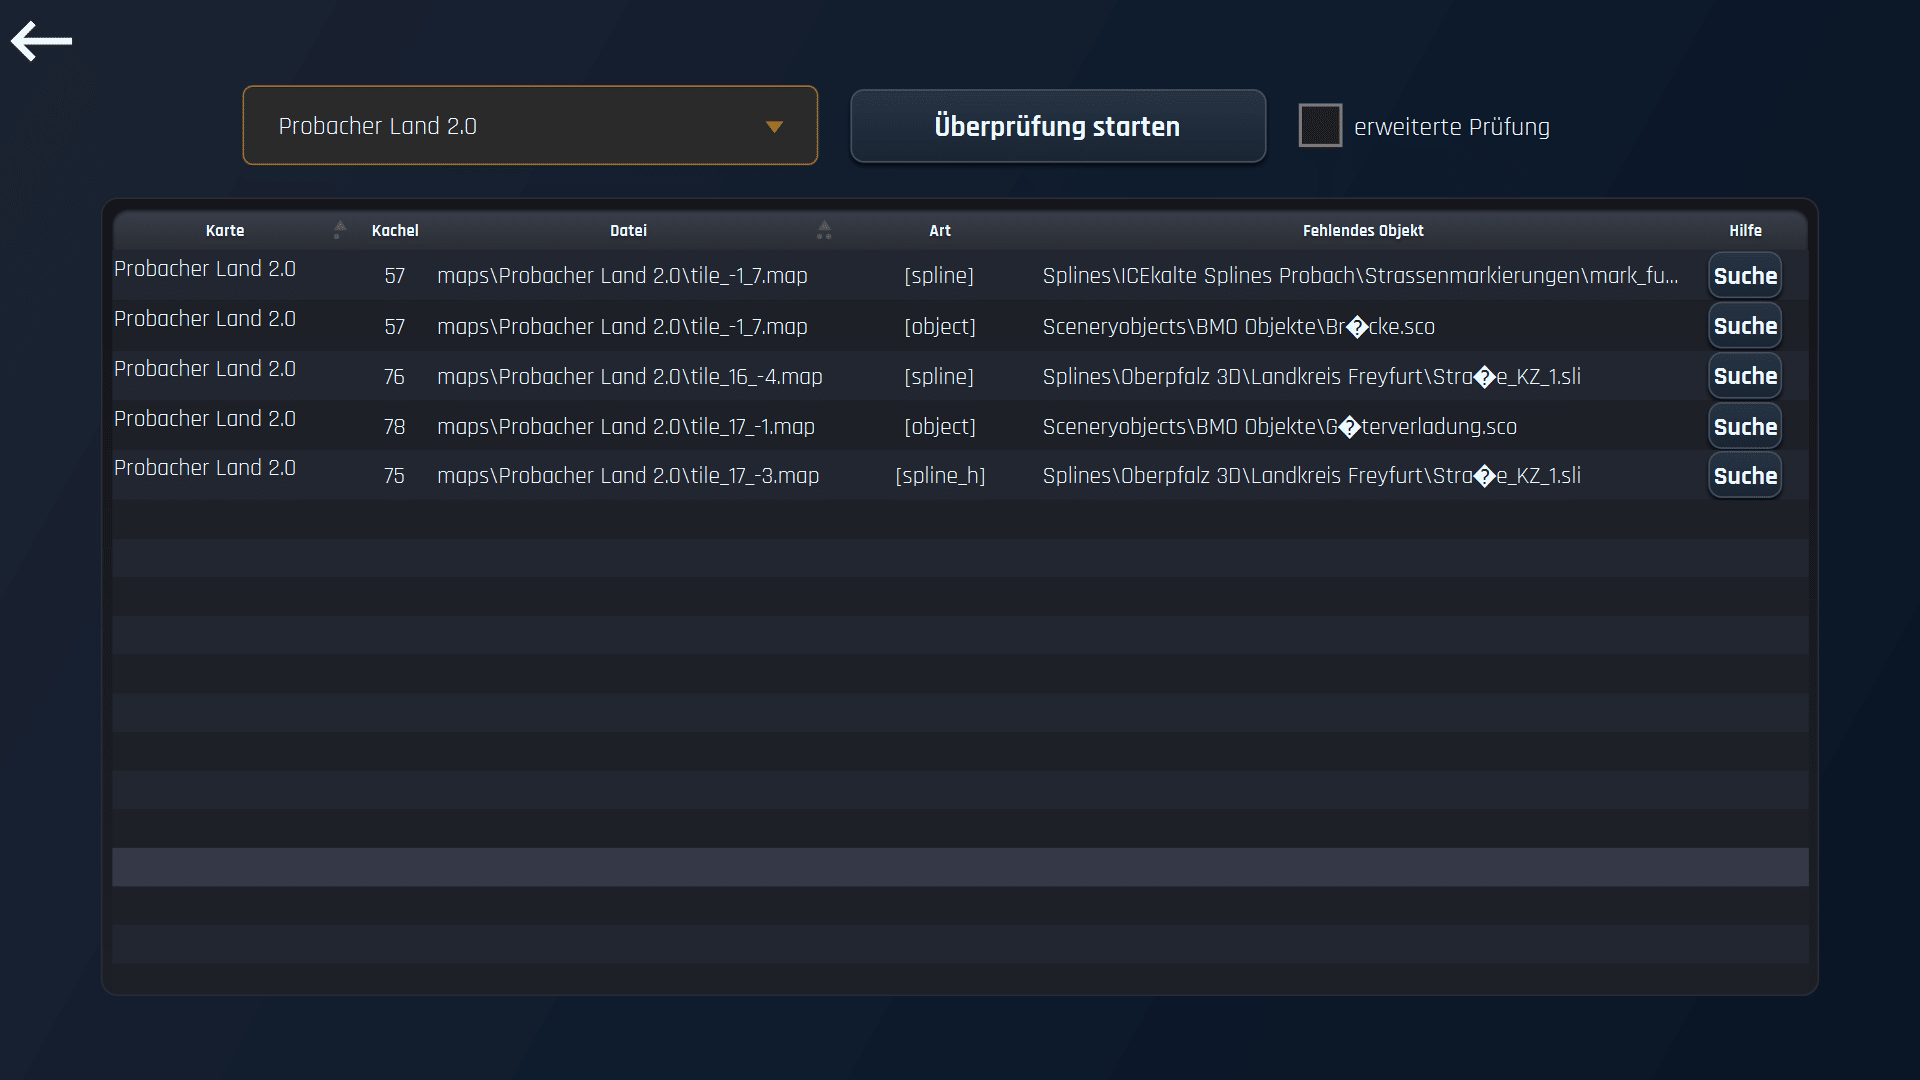
Task: Click Suche for Güterverladung.sco row
Action: [1744, 427]
